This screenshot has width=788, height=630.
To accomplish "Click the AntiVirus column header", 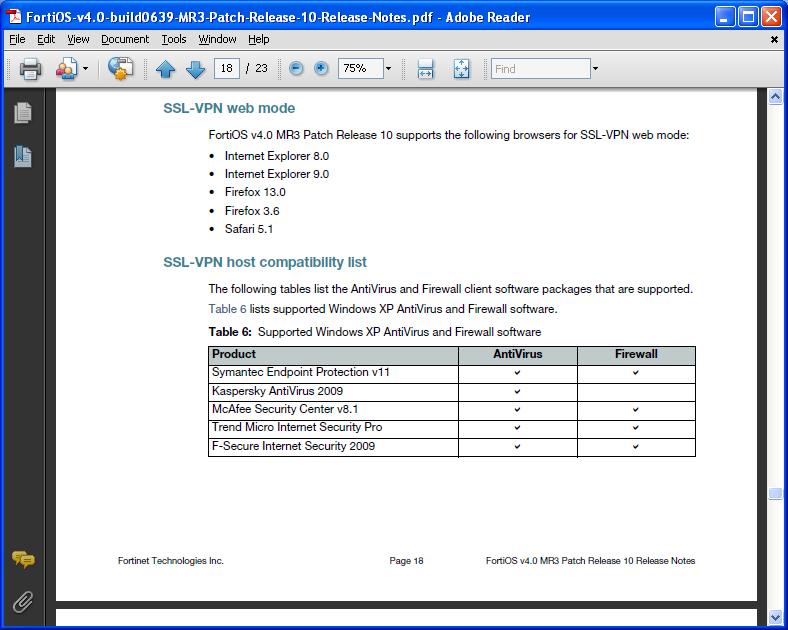I will [x=518, y=354].
